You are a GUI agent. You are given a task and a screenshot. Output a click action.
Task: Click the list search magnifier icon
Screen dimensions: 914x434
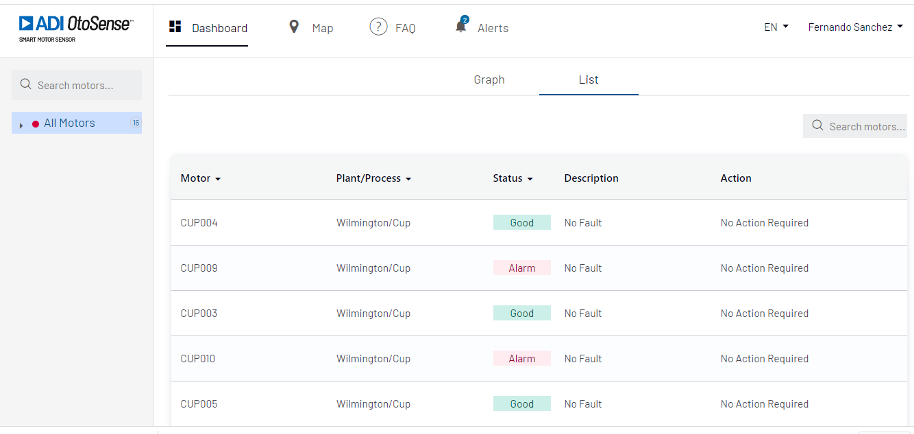(818, 126)
